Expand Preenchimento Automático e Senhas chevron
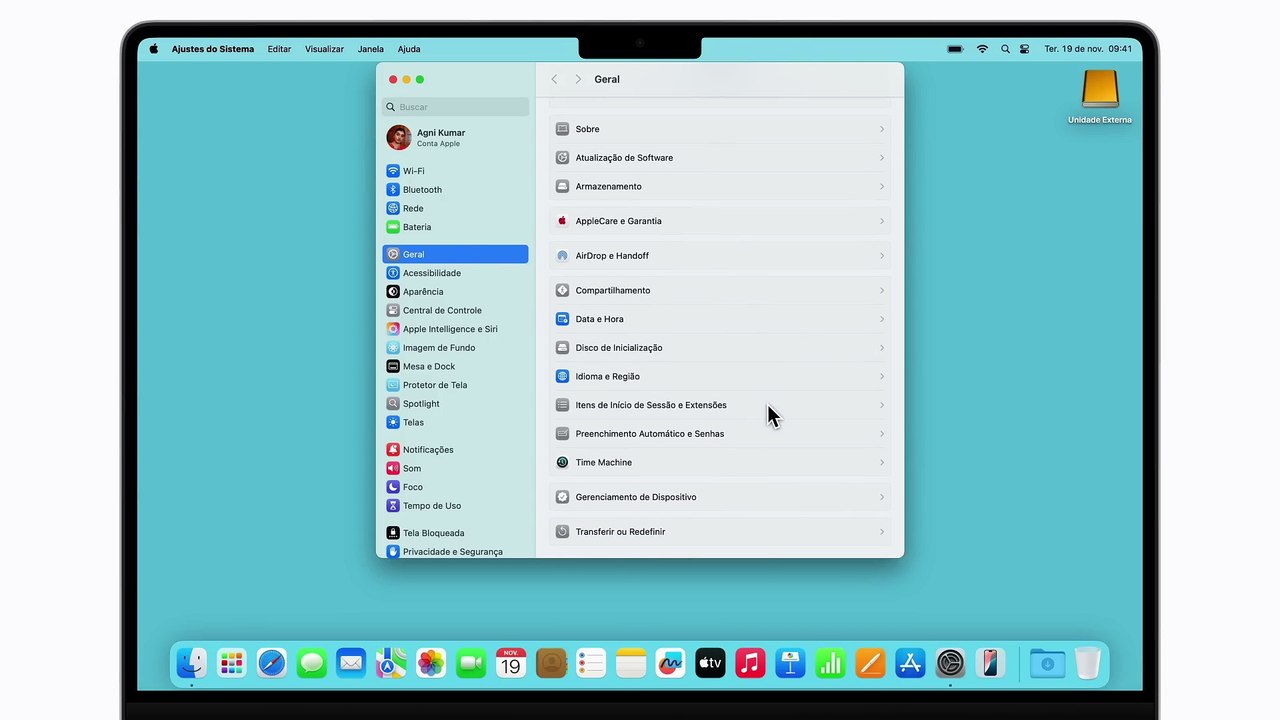This screenshot has width=1280, height=720. coord(881,434)
